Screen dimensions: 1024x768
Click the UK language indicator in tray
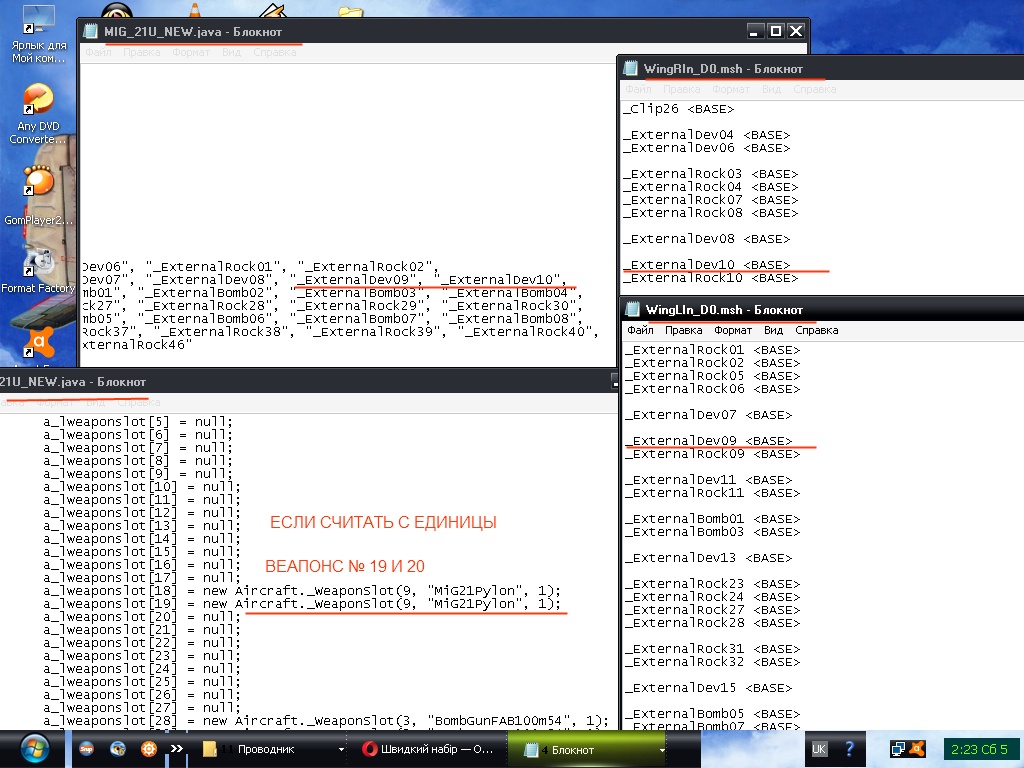[818, 748]
